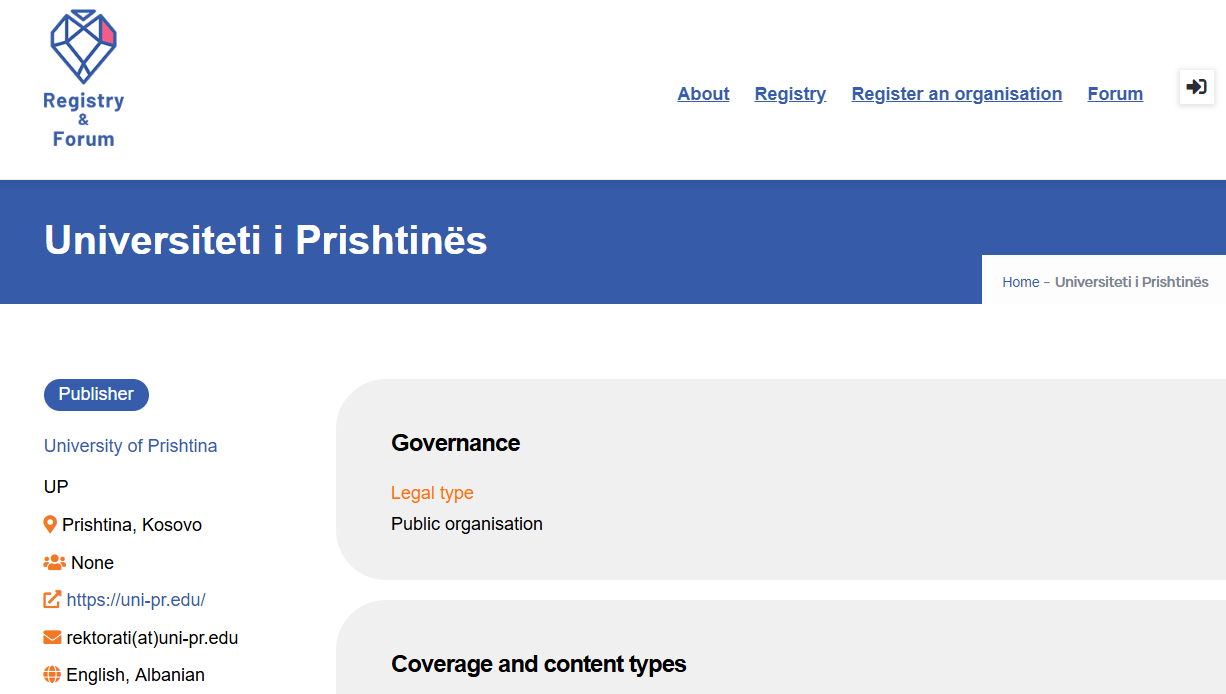This screenshot has width=1226, height=694.
Task: Click the envelope icon beside the rektorati email
Action: click(x=52, y=638)
